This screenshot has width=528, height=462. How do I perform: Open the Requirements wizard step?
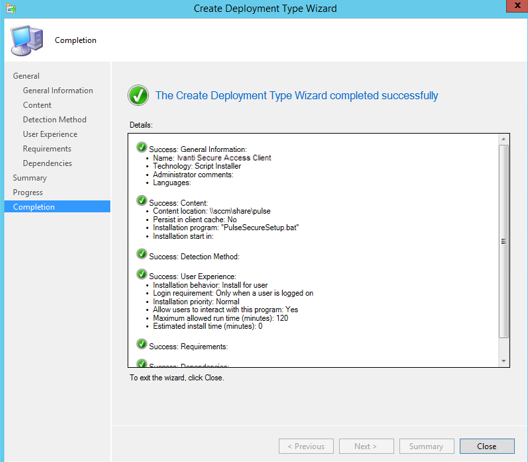coord(47,149)
